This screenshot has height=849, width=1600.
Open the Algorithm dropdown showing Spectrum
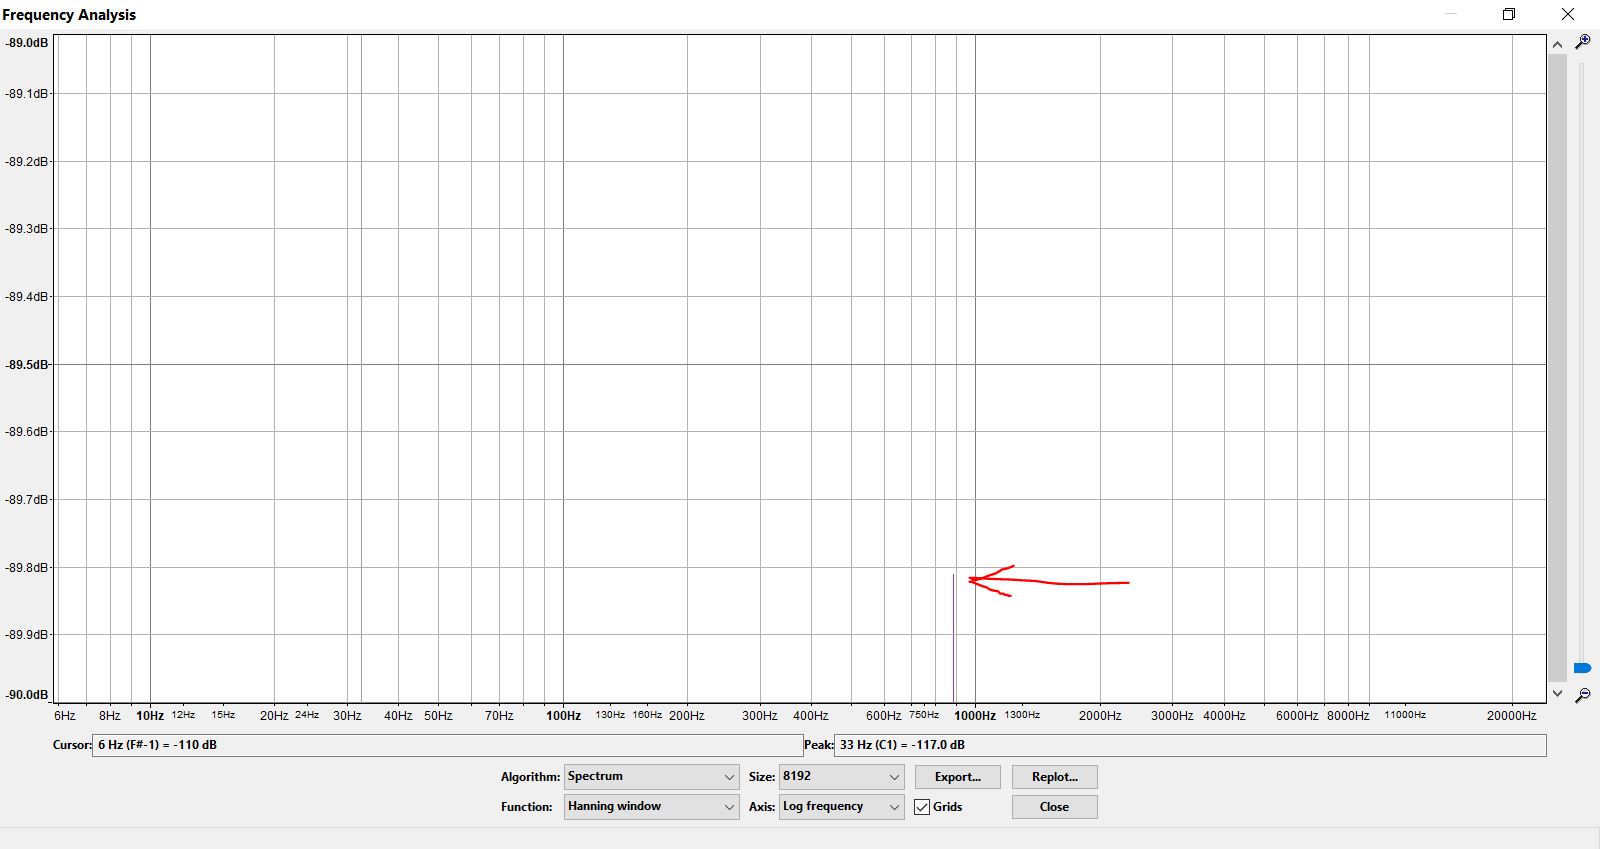point(652,777)
